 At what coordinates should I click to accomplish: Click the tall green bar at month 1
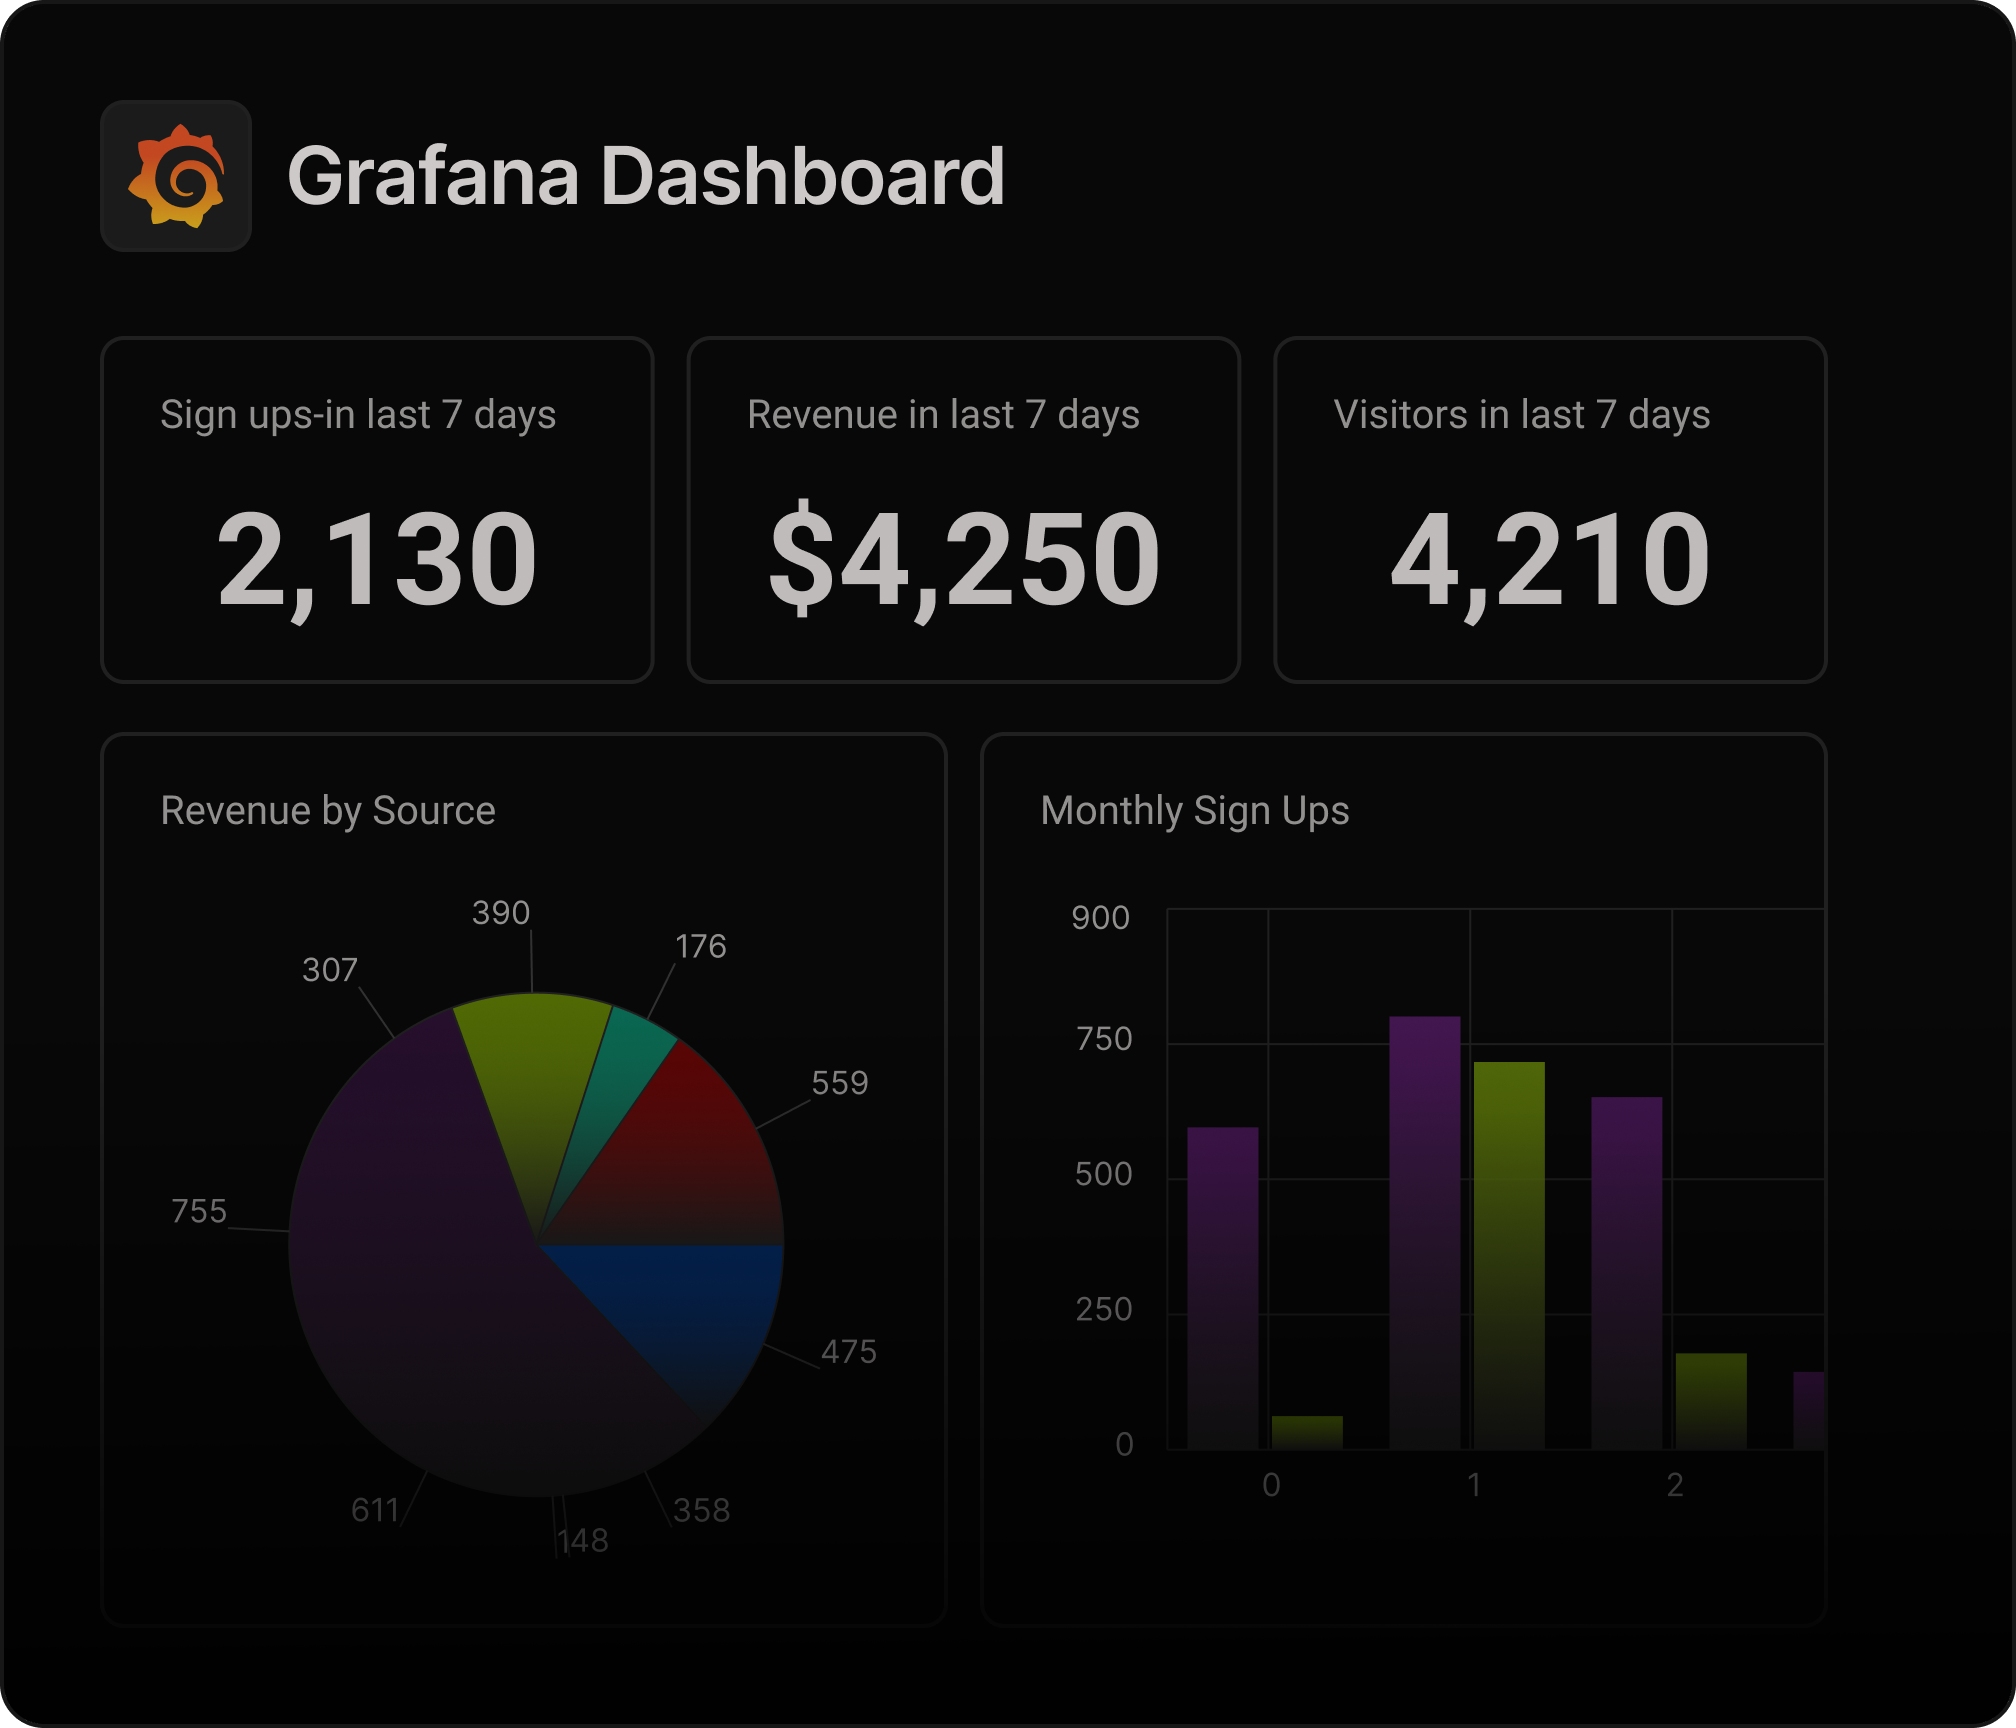tap(1508, 1255)
